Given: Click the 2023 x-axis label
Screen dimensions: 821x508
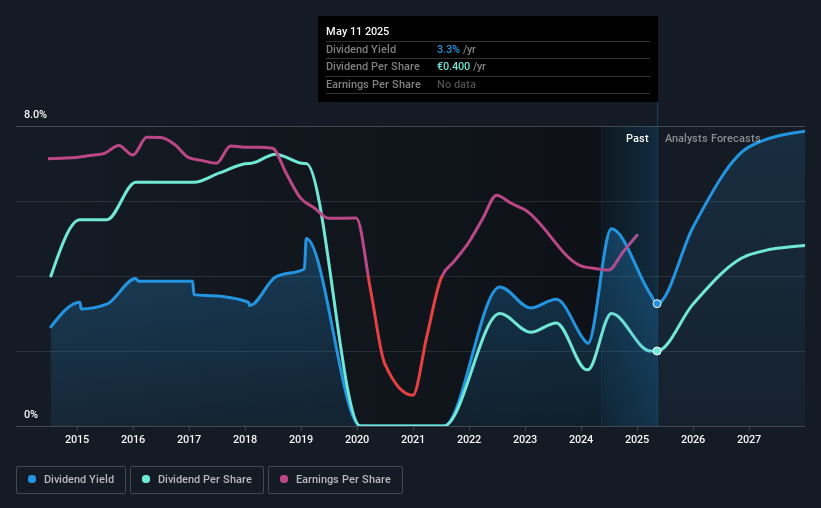Looking at the screenshot, I should [x=525, y=439].
